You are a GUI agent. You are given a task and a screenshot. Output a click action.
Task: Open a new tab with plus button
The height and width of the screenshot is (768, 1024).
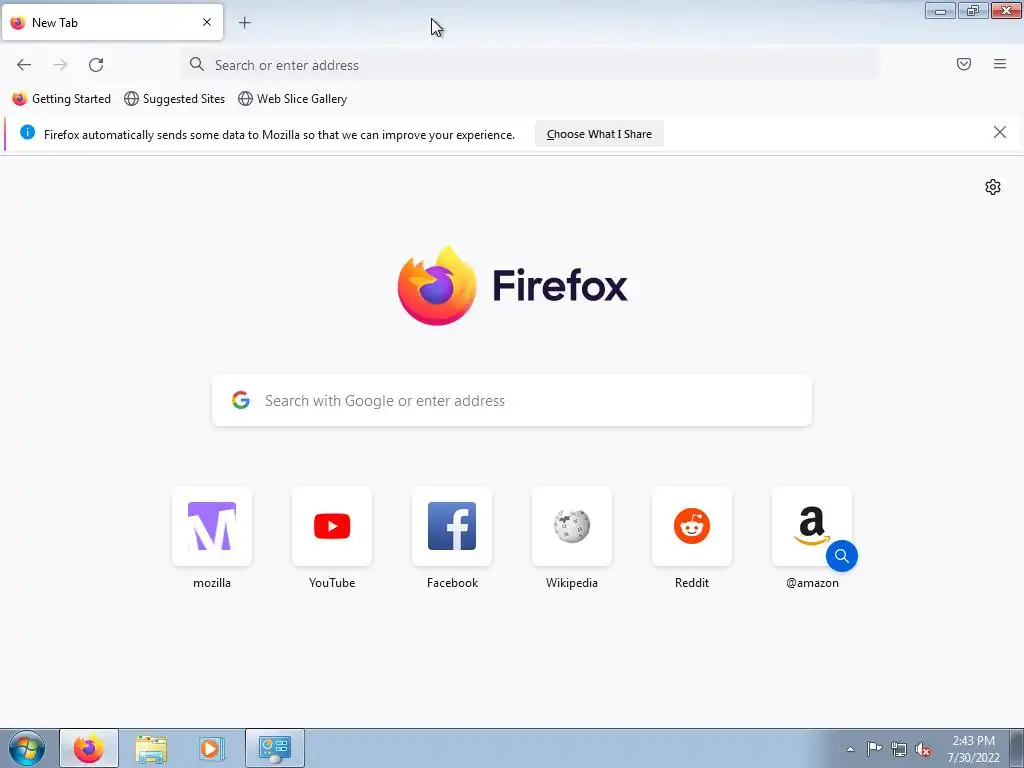click(244, 23)
